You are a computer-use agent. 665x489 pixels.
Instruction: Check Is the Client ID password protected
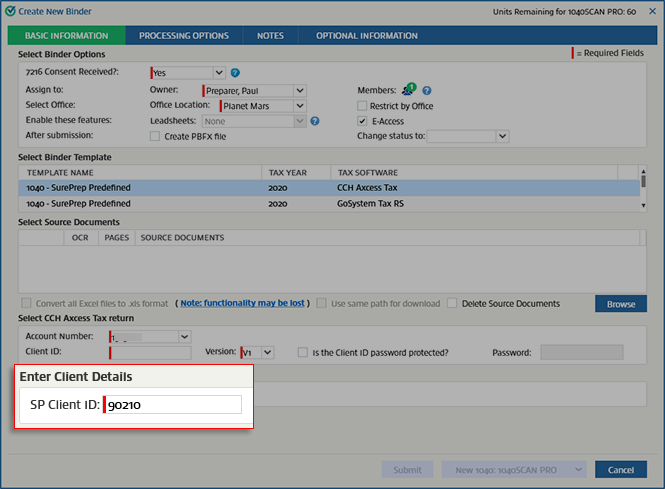(303, 352)
